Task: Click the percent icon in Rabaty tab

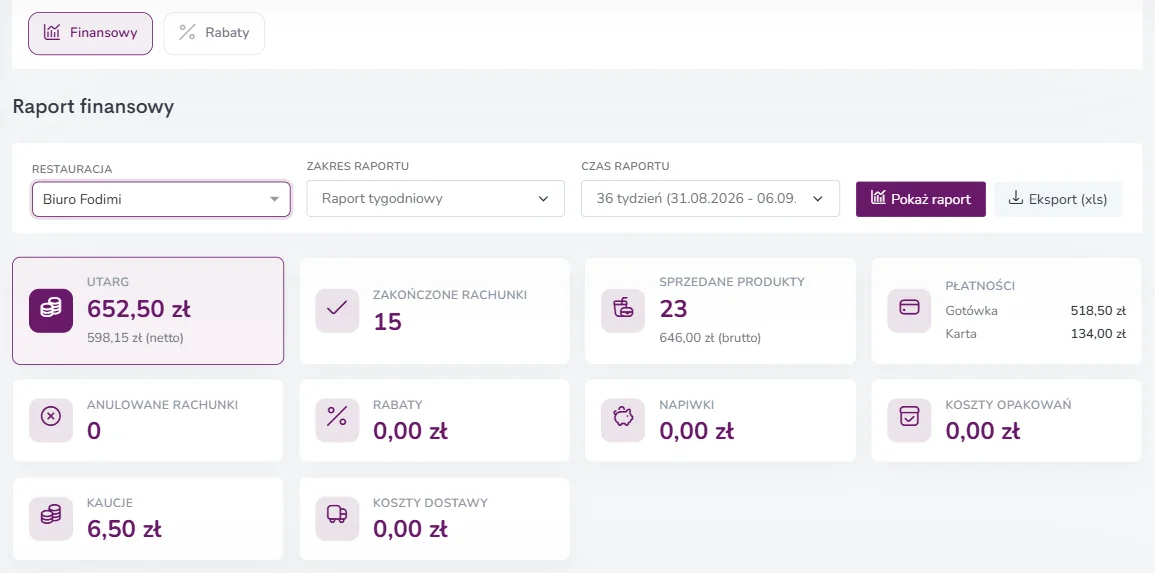Action: coord(188,32)
